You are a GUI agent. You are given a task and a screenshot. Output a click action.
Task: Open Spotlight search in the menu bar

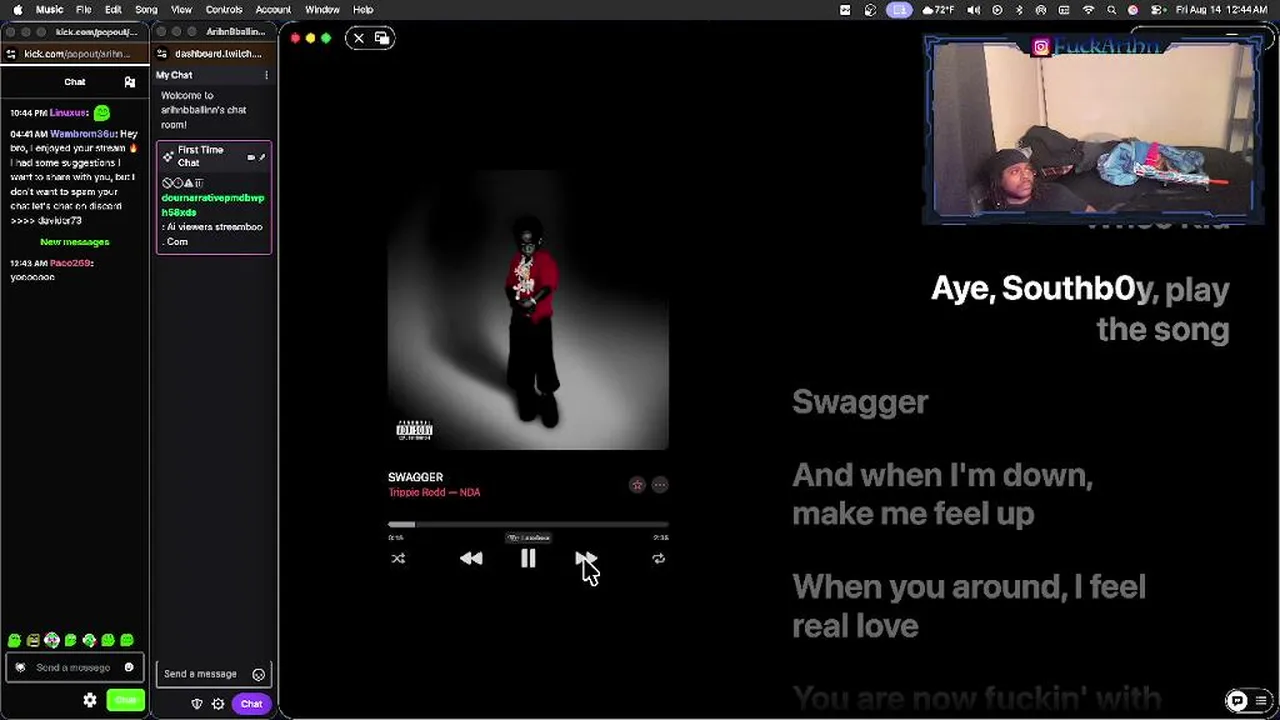[x=1112, y=10]
